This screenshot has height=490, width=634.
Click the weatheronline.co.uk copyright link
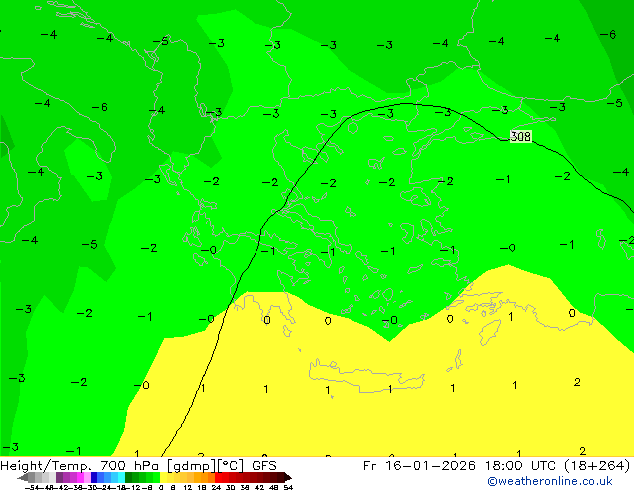550,481
